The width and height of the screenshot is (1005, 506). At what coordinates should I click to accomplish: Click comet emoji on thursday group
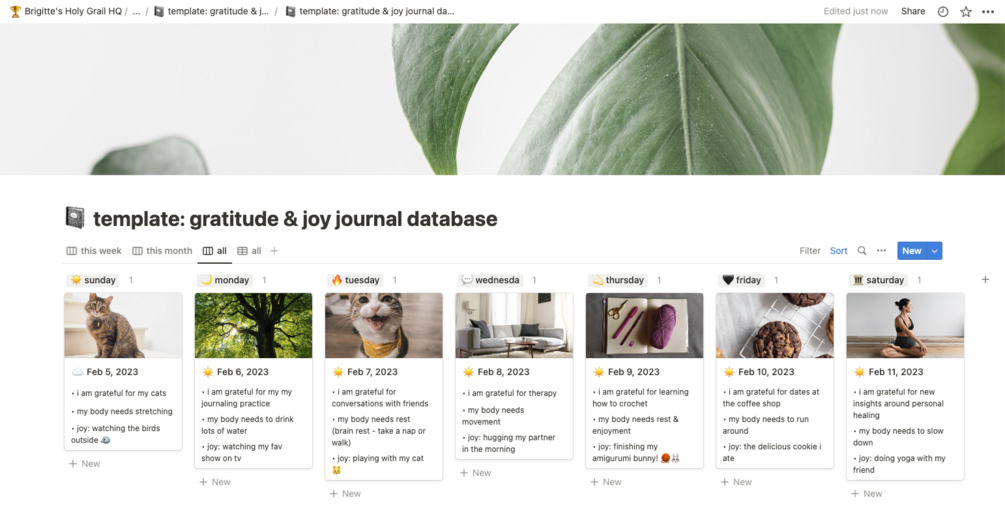pos(597,280)
